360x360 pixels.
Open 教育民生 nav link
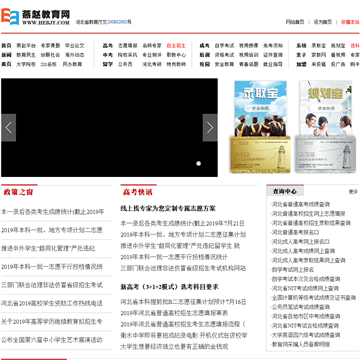pos(26,55)
